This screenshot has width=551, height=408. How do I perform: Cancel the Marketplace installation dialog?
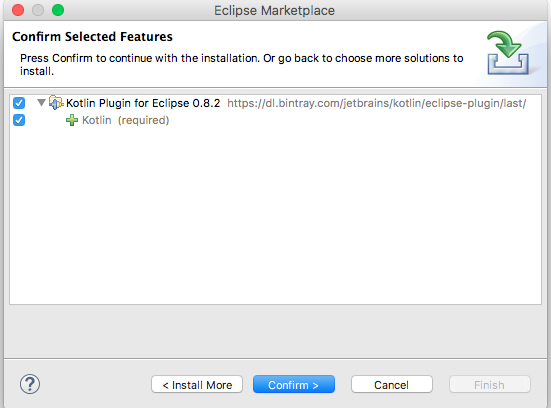391,384
